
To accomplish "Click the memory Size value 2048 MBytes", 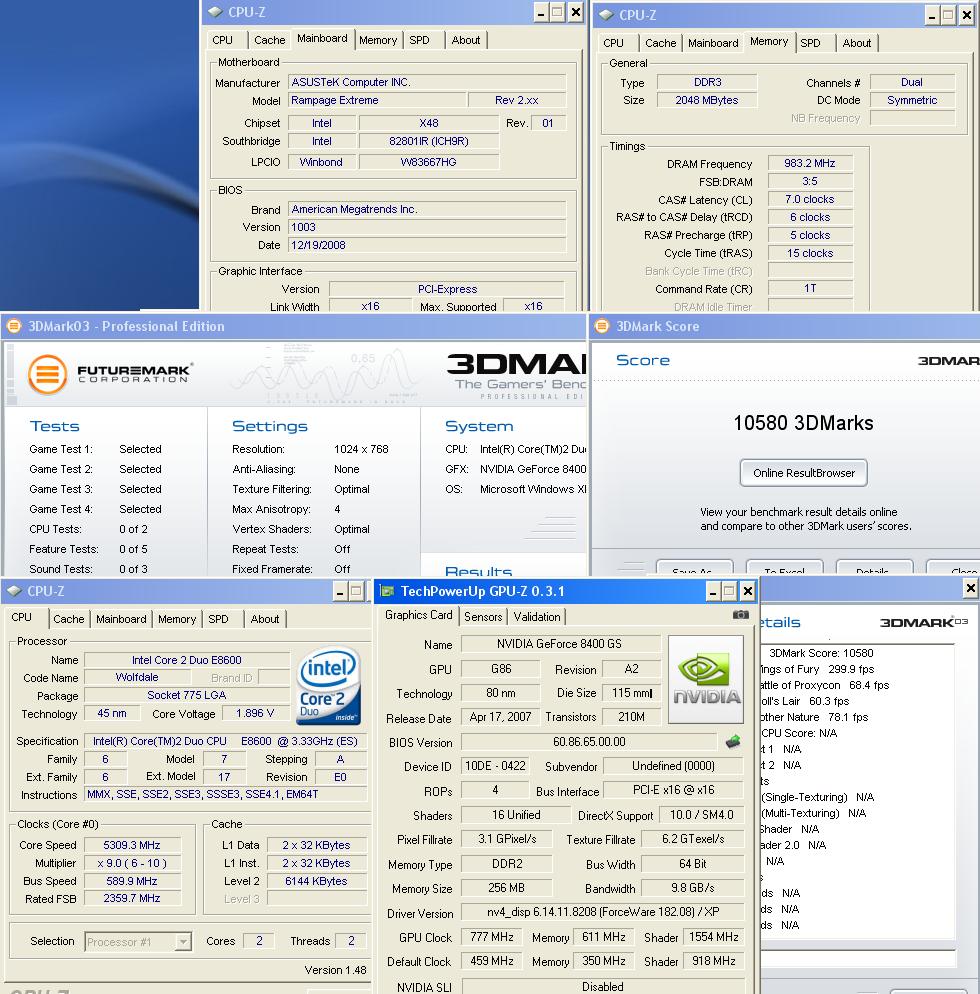I will 707,100.
